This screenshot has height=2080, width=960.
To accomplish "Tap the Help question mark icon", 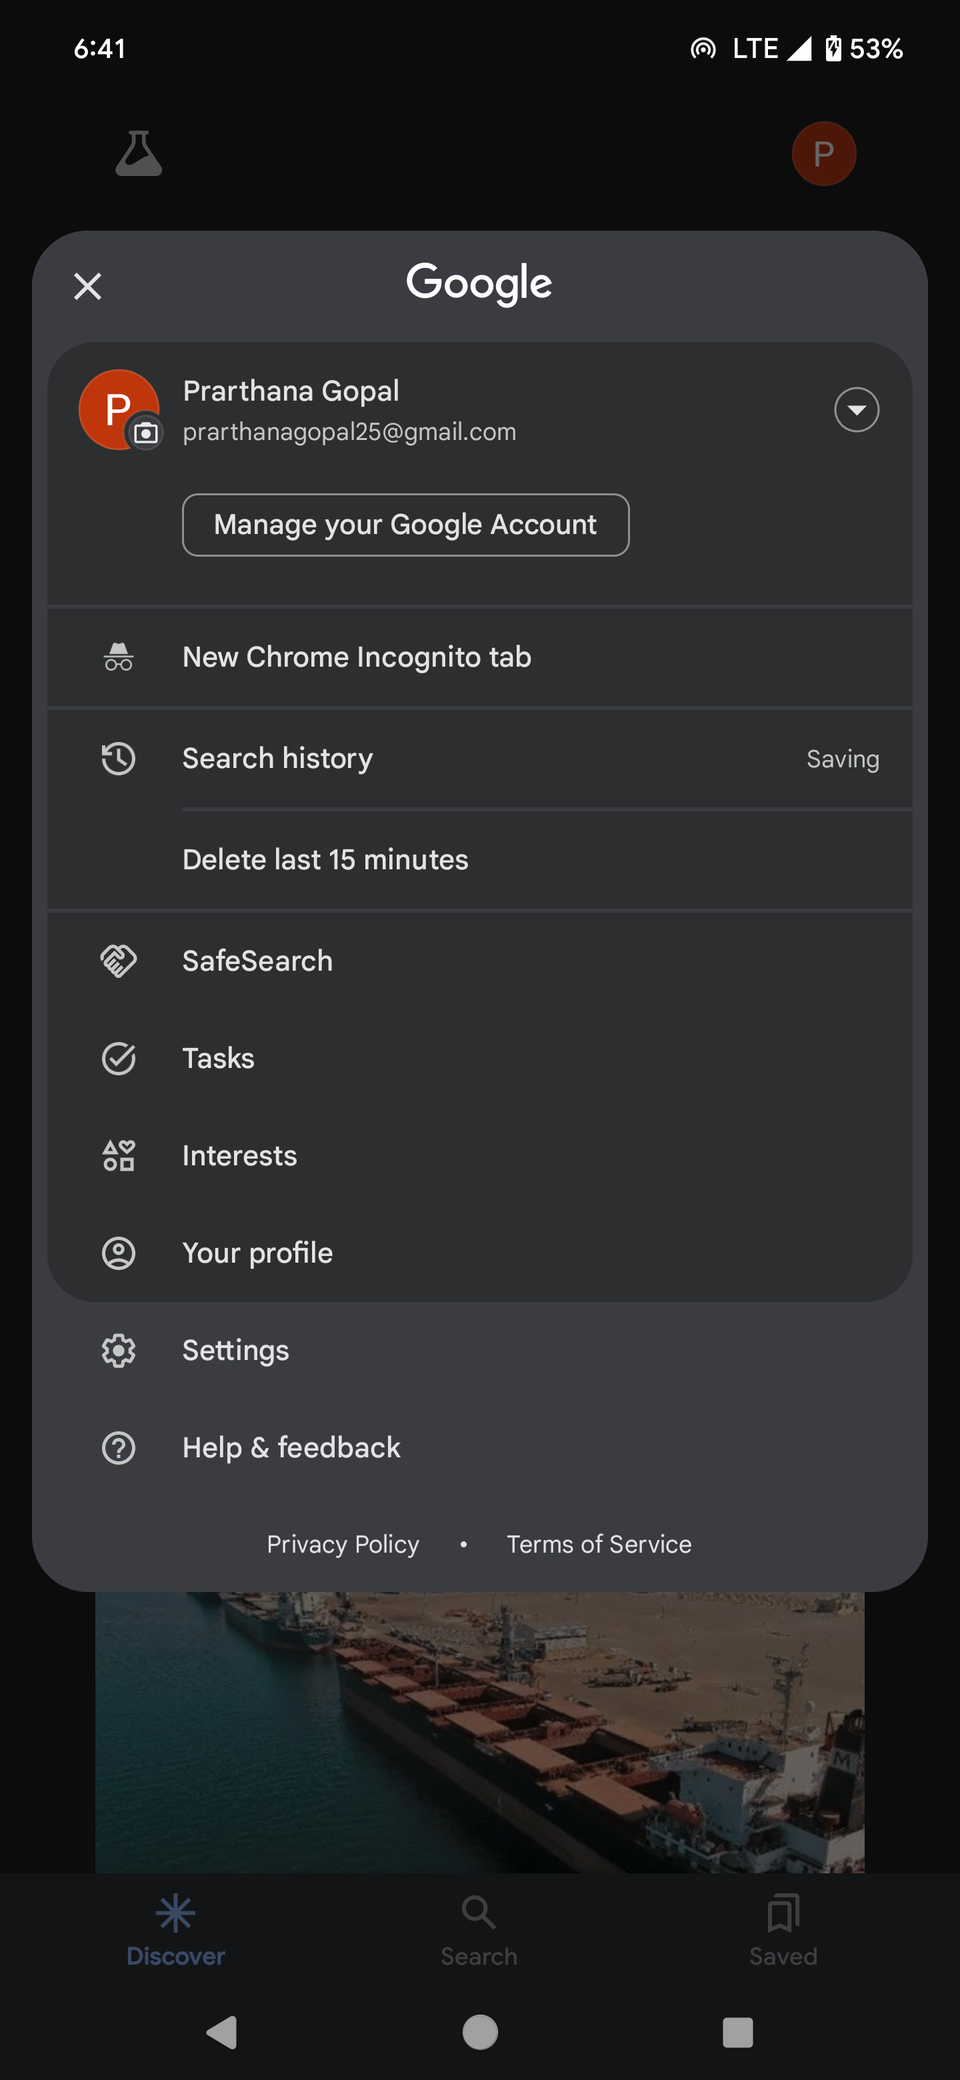I will 119,1448.
